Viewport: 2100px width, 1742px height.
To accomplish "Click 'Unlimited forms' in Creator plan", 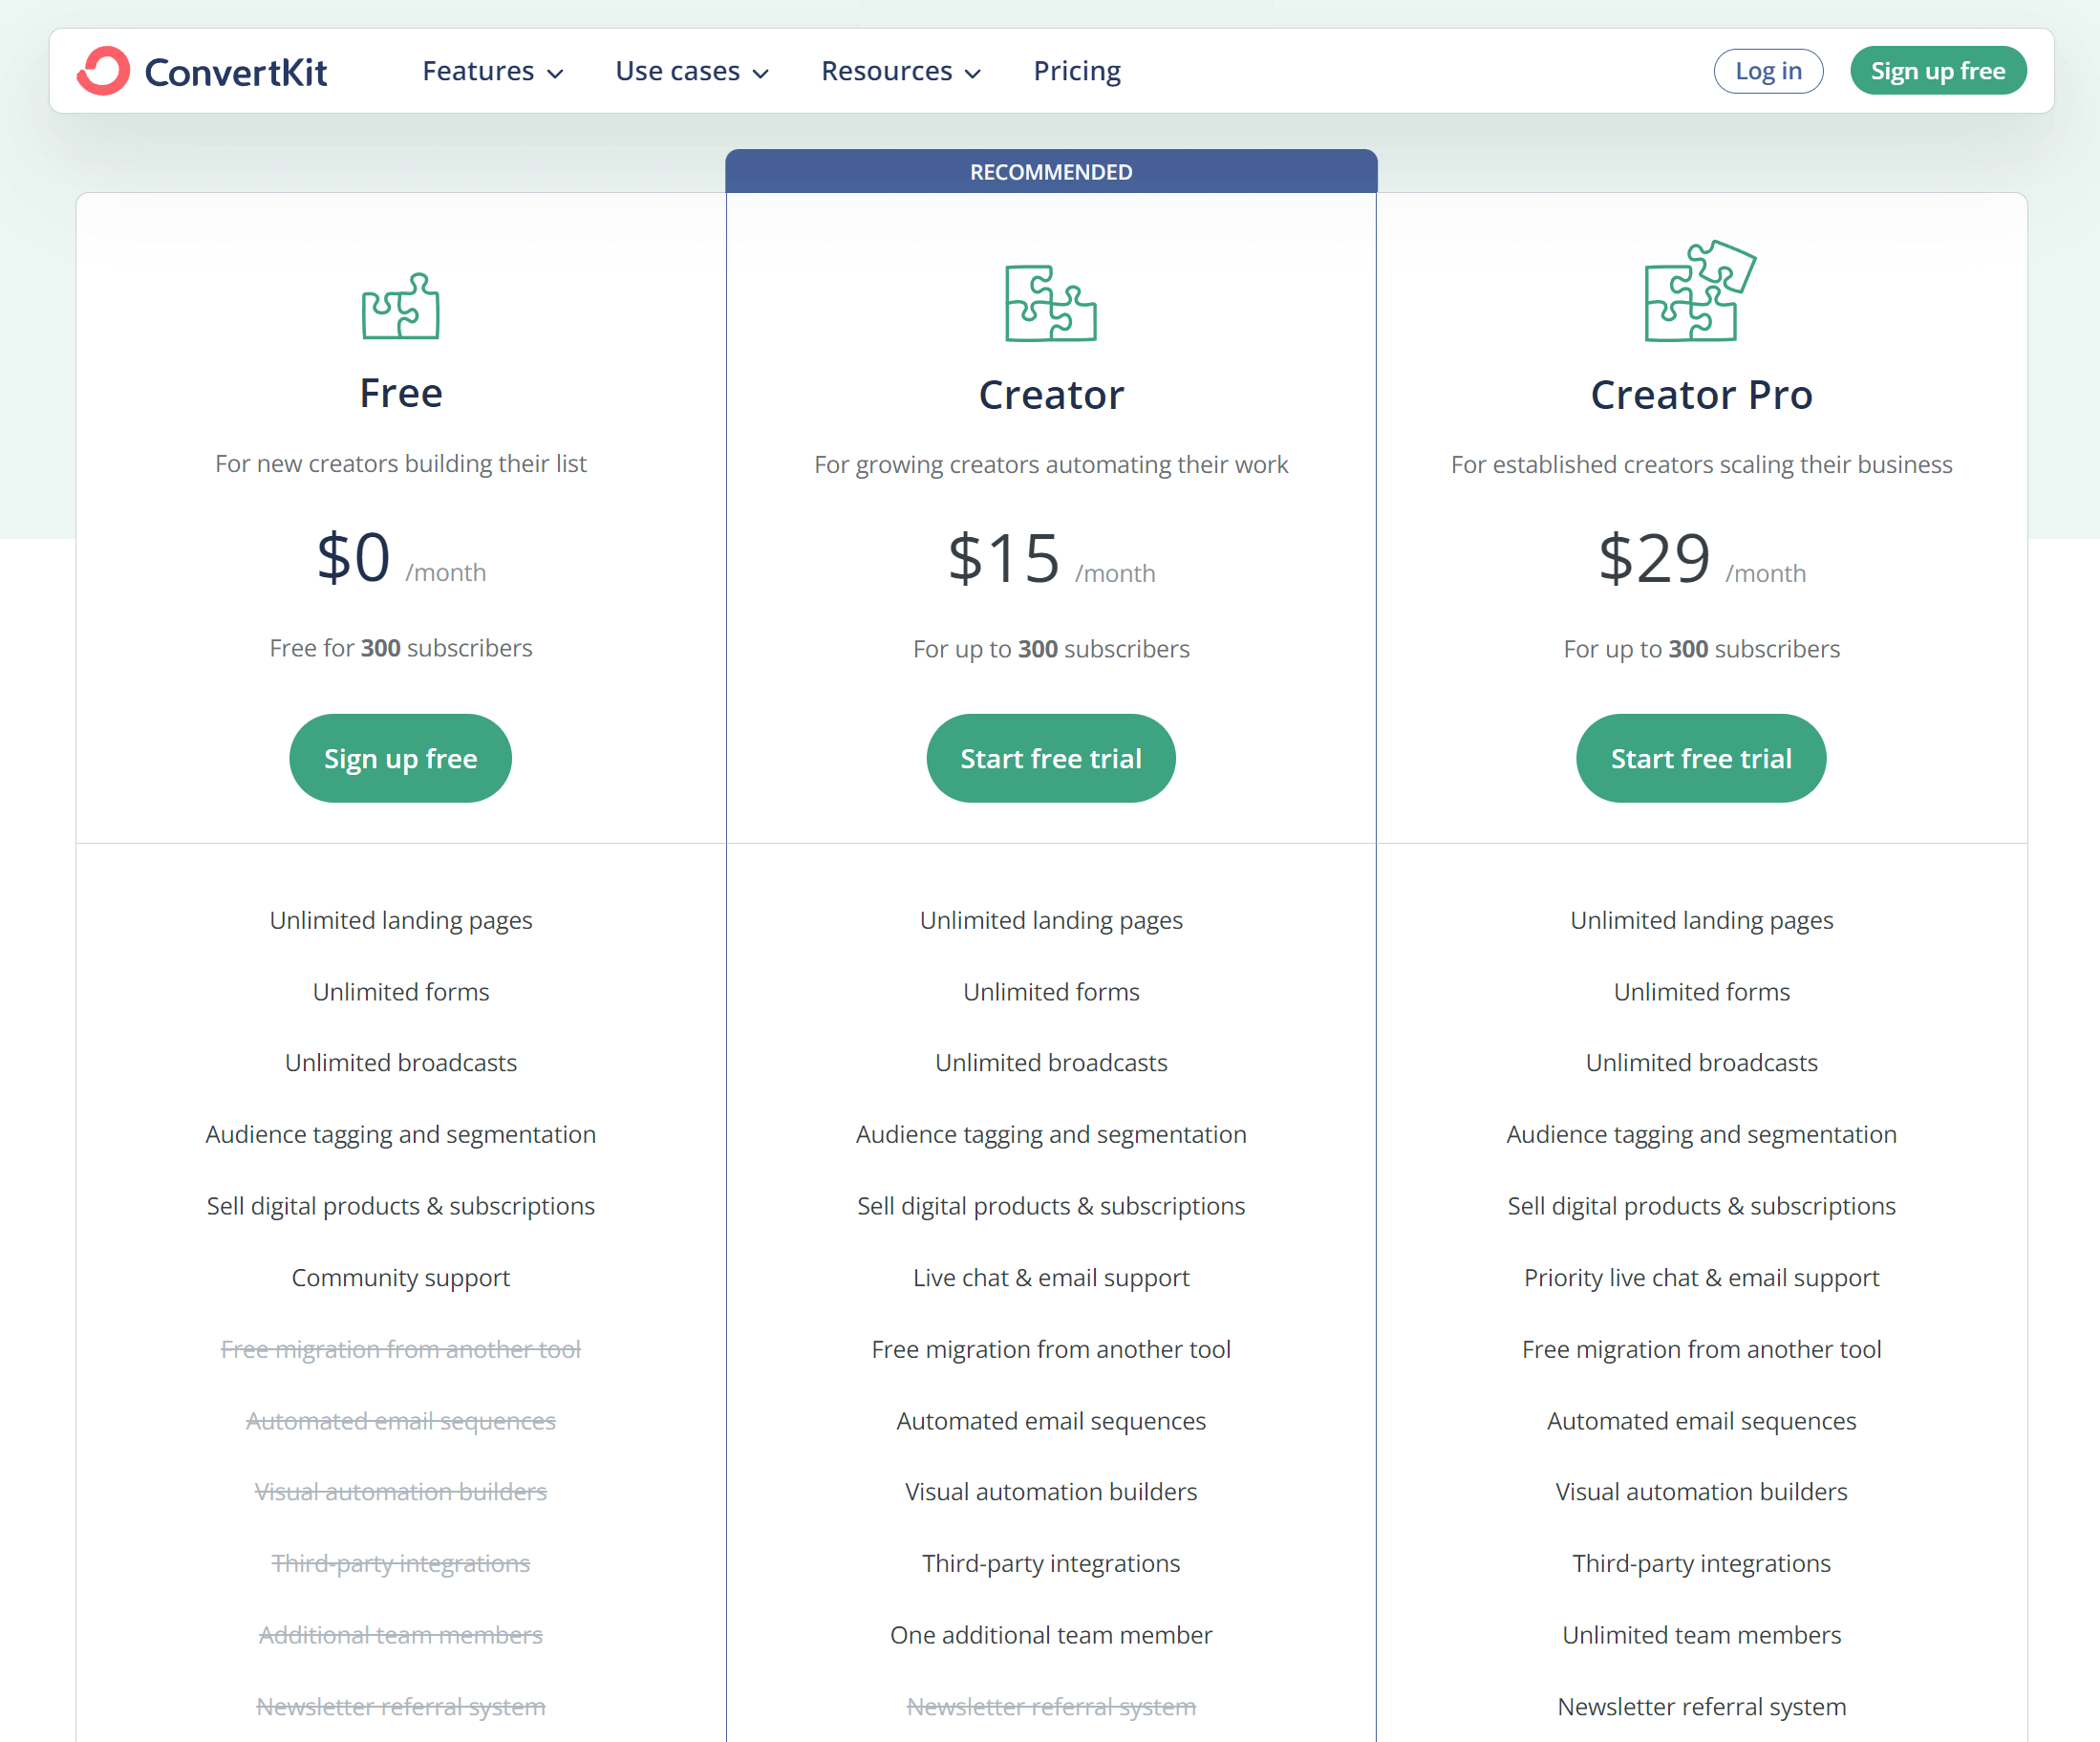I will pos(1051,992).
